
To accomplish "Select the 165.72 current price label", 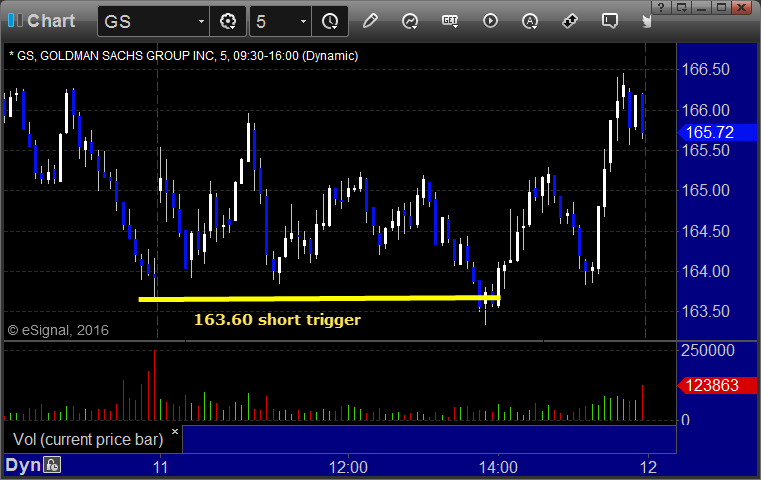I will [x=717, y=132].
